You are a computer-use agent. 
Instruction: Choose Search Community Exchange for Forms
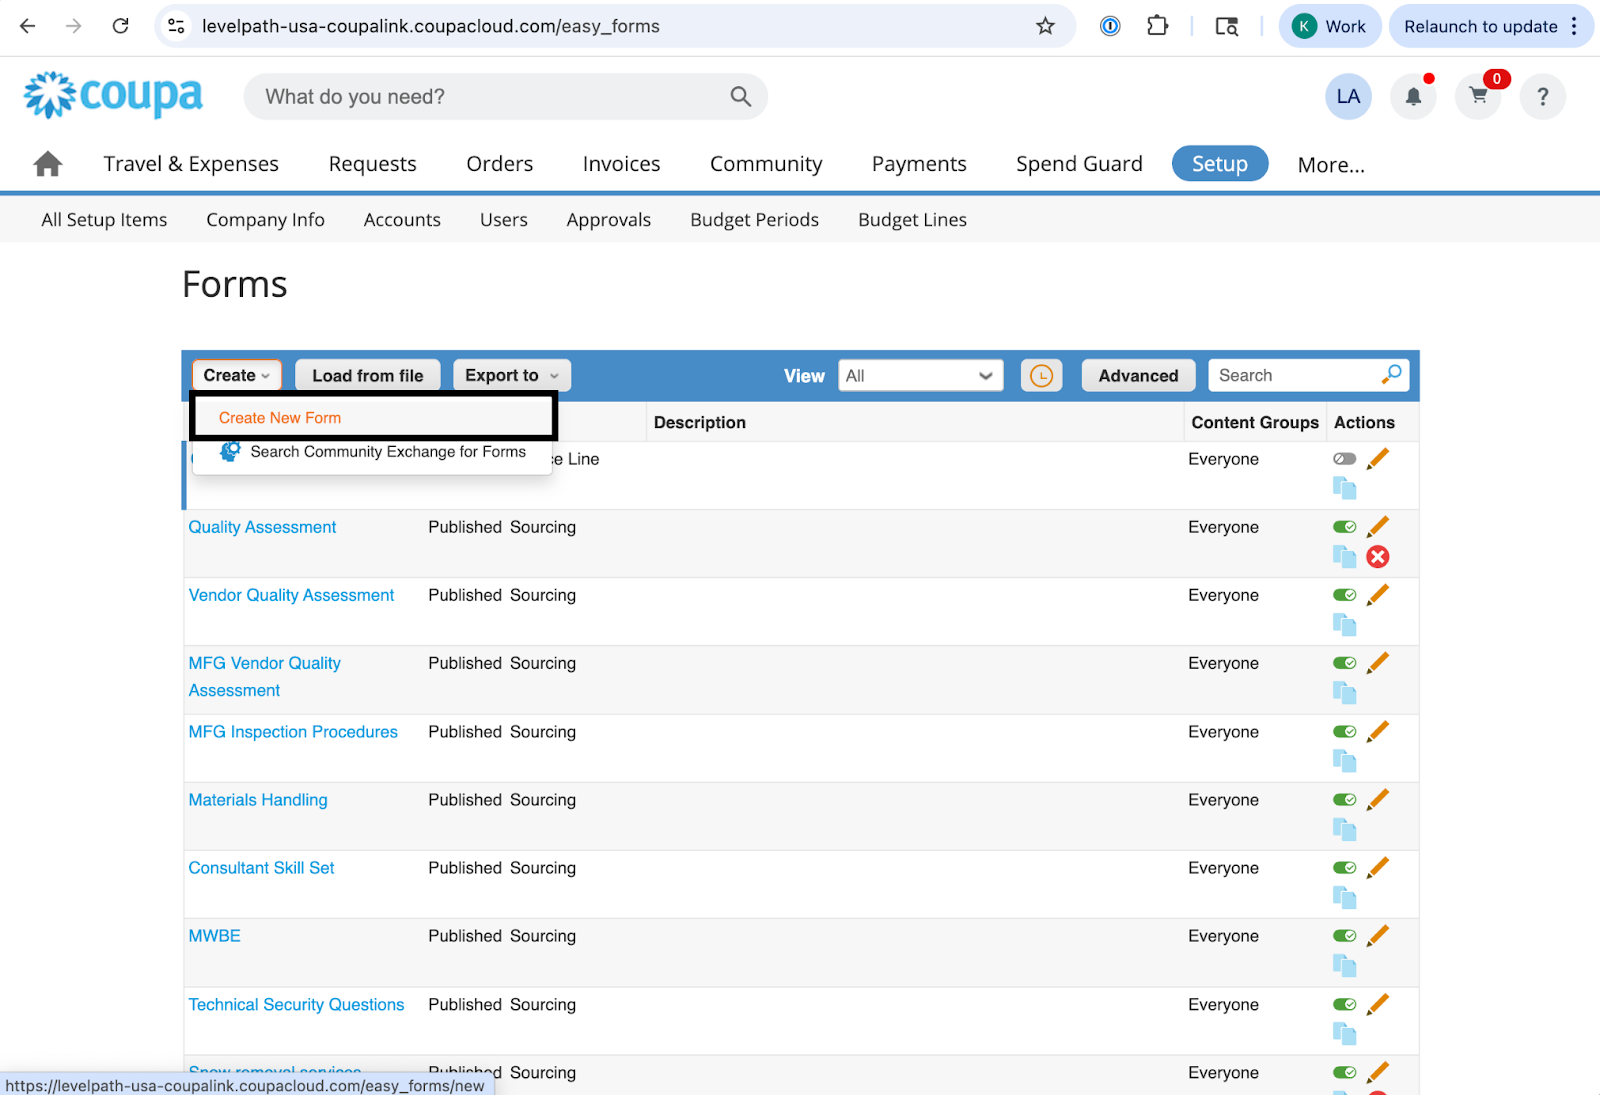[x=387, y=452]
